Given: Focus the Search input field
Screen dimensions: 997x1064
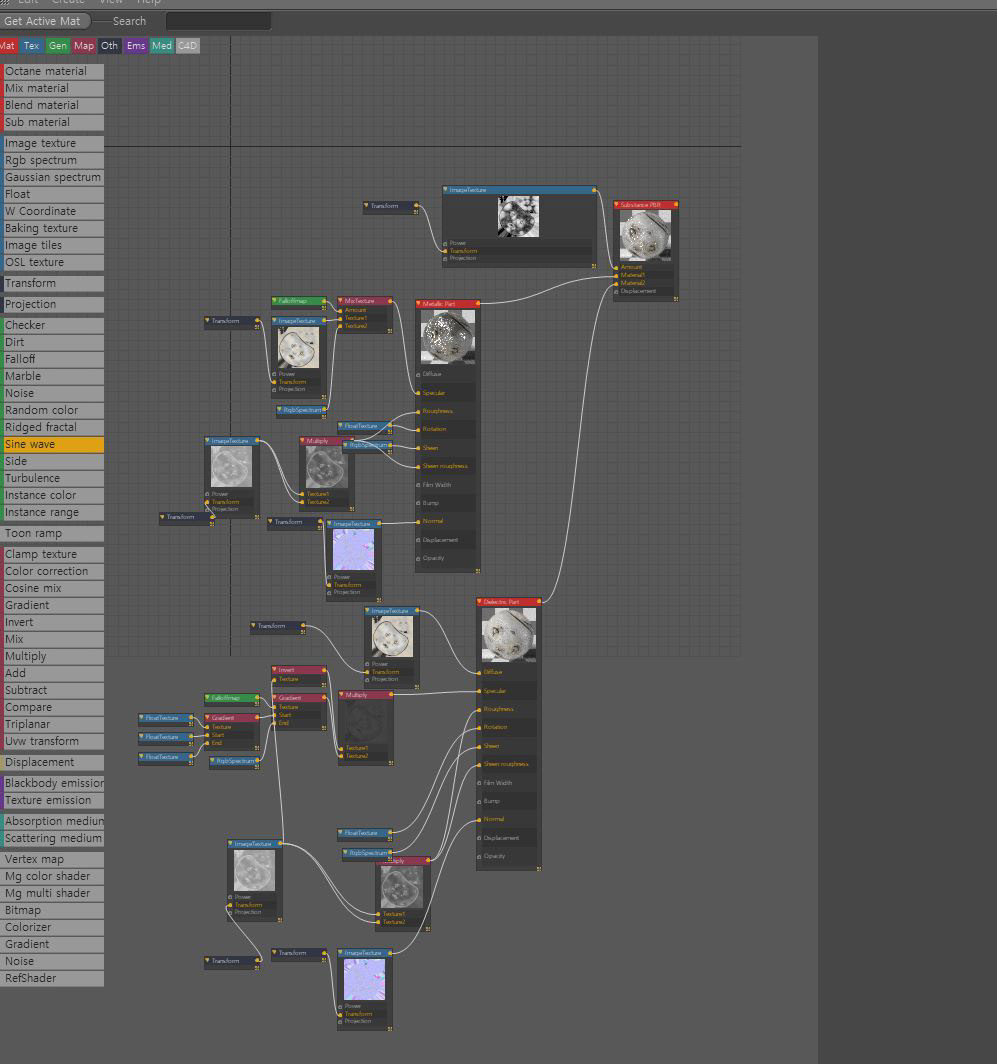Looking at the screenshot, I should [218, 21].
